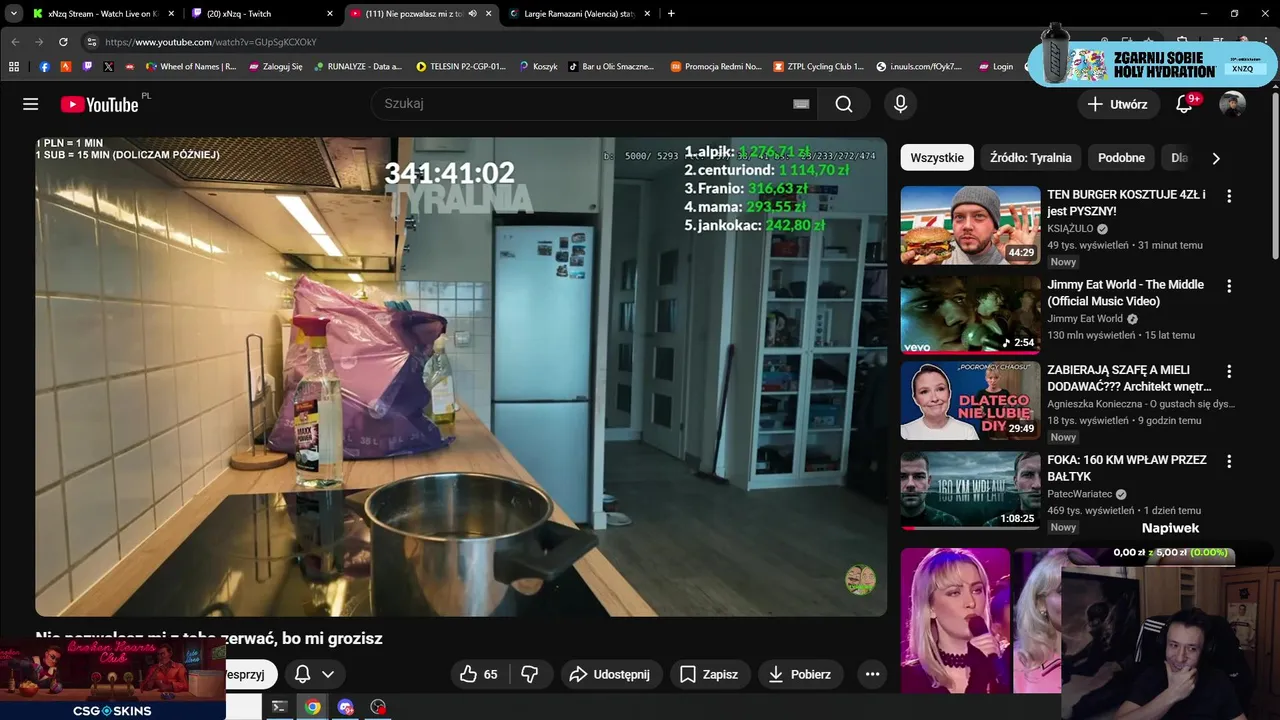Viewport: 1280px width, 720px height.
Task: Click the Zapisz save button
Action: tap(709, 674)
